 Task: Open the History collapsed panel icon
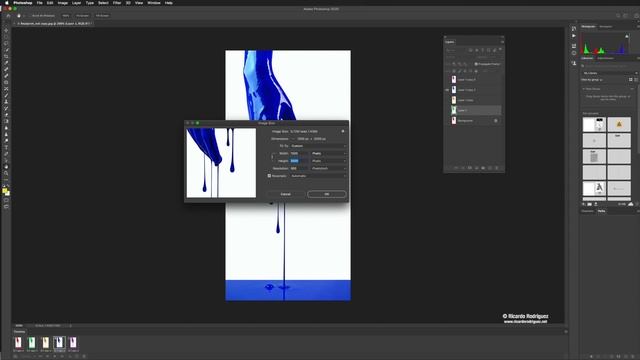click(x=574, y=29)
